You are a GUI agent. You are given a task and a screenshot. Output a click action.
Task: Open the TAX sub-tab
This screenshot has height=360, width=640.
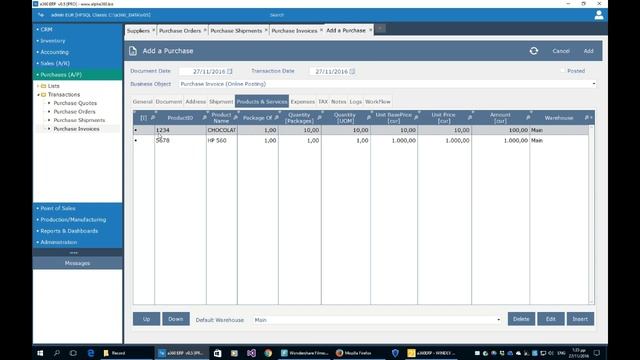[x=323, y=102]
